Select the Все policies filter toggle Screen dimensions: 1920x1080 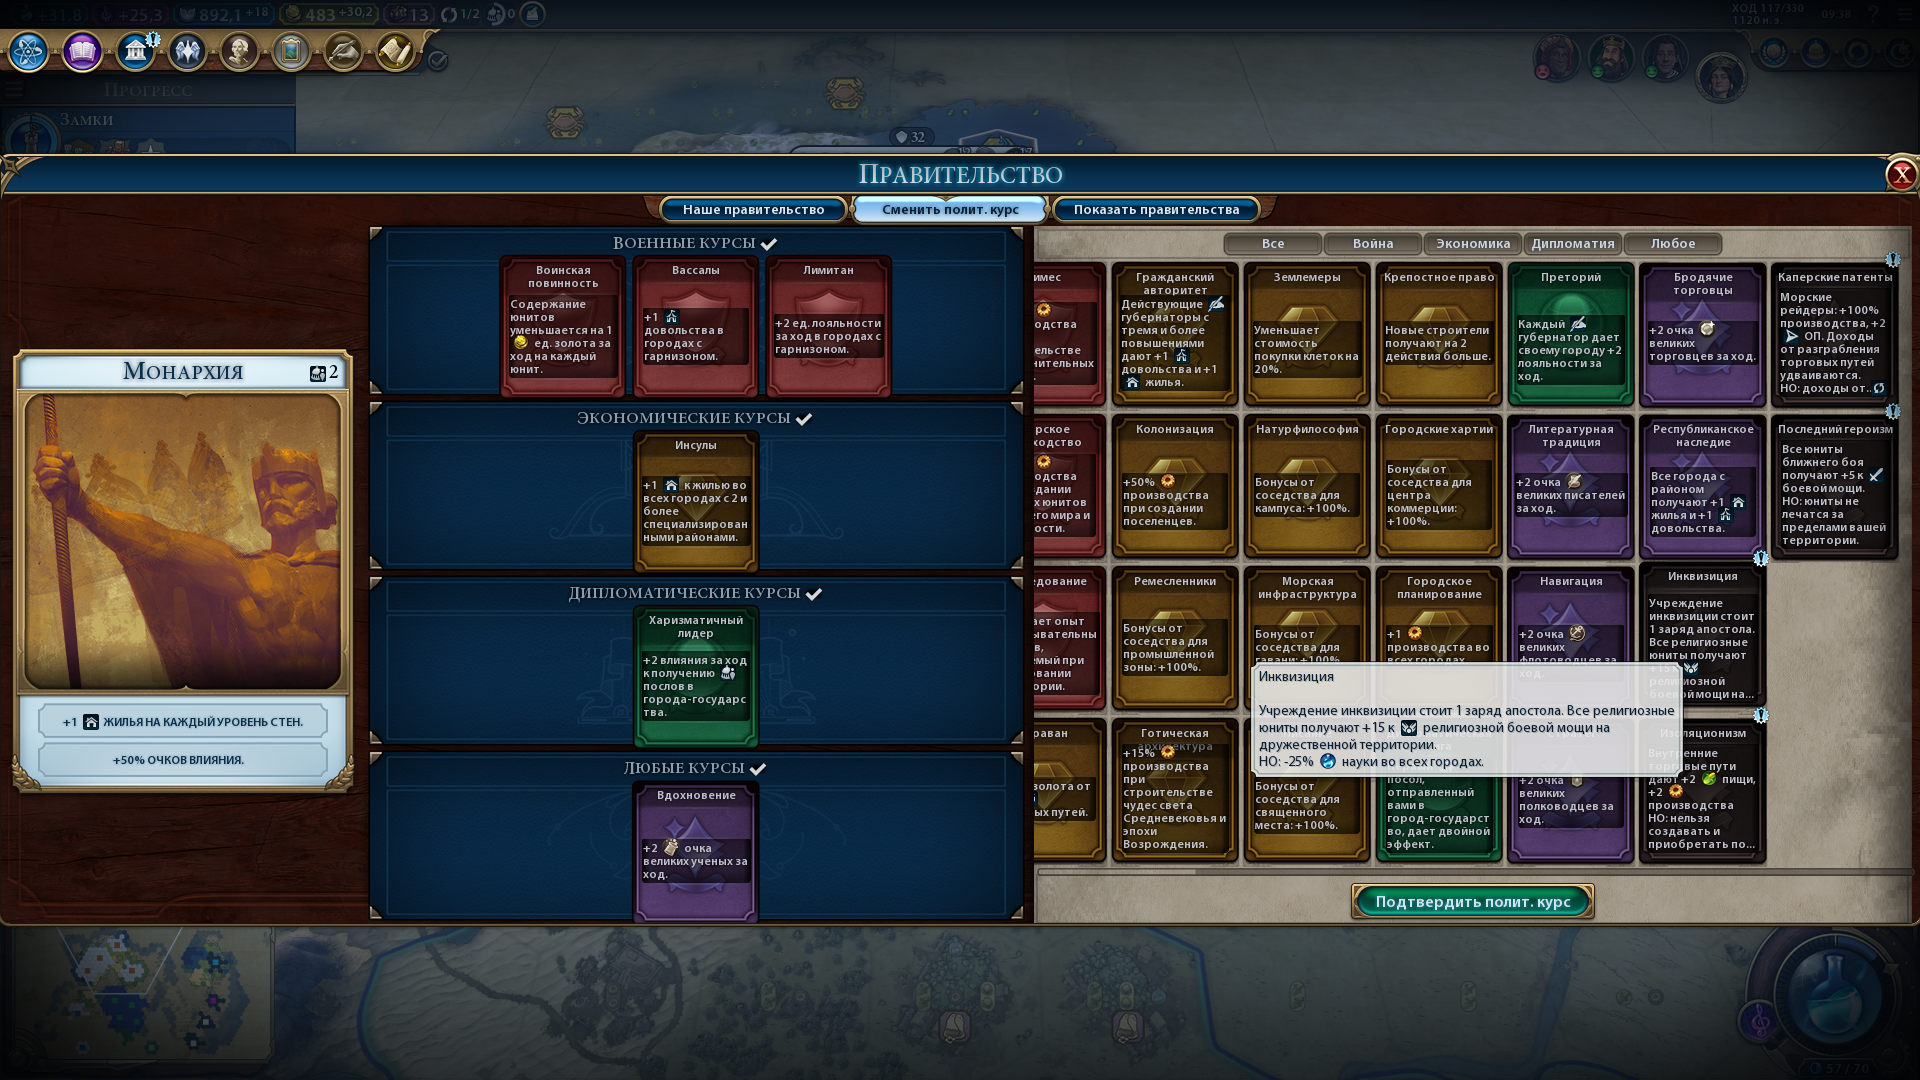[x=1271, y=243]
